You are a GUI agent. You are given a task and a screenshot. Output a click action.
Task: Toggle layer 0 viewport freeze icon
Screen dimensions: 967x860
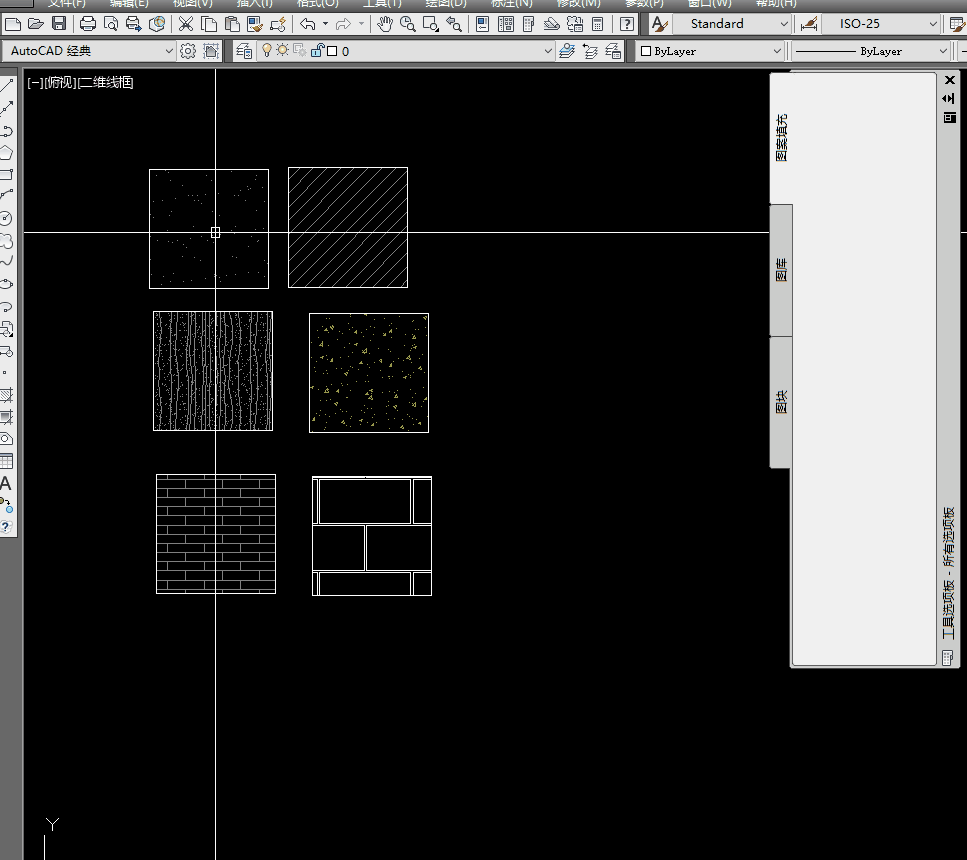[x=300, y=51]
